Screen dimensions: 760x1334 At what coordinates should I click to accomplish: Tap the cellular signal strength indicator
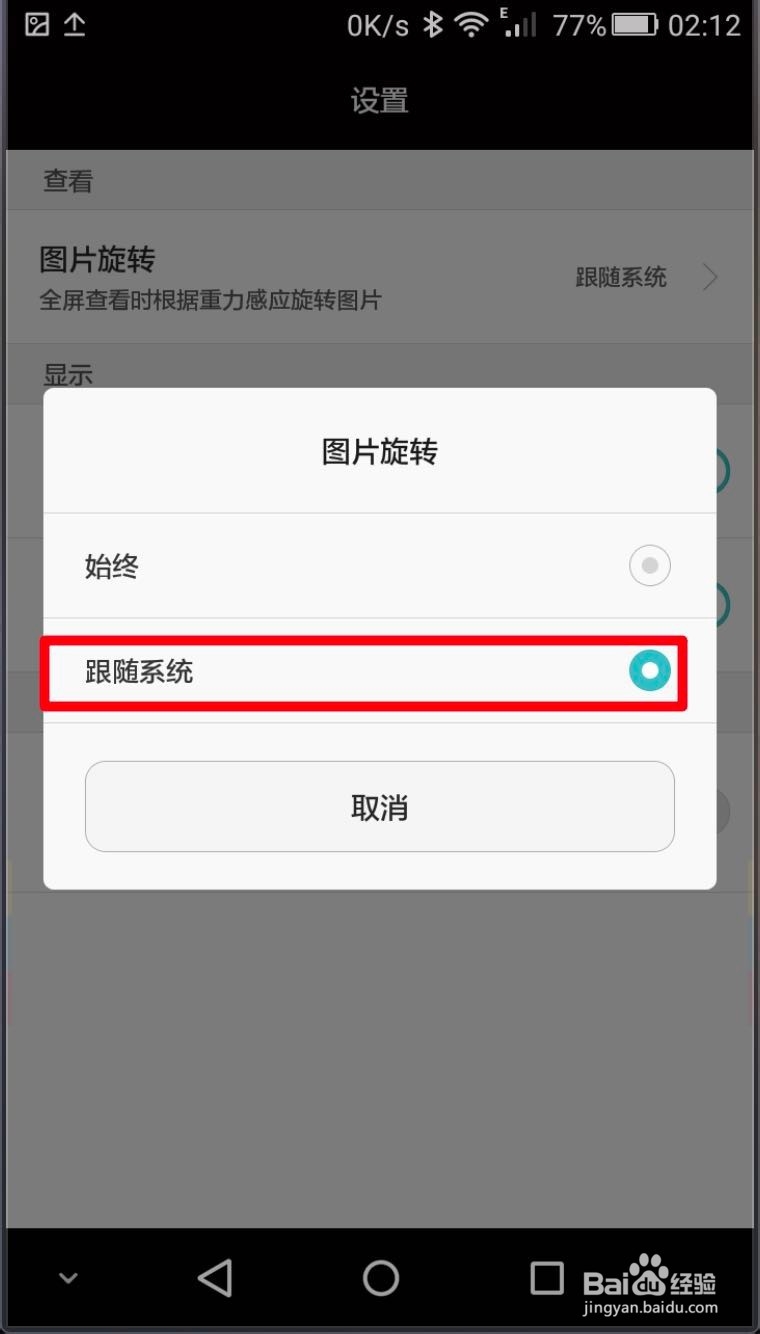click(x=519, y=25)
